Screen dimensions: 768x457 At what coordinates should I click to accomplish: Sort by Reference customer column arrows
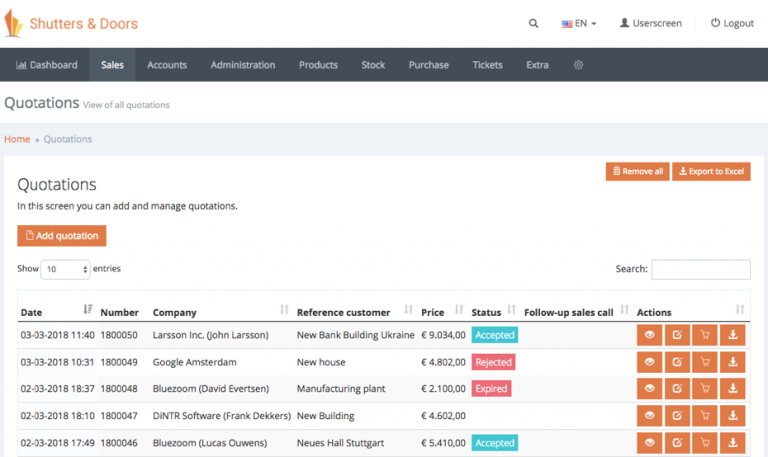click(408, 309)
